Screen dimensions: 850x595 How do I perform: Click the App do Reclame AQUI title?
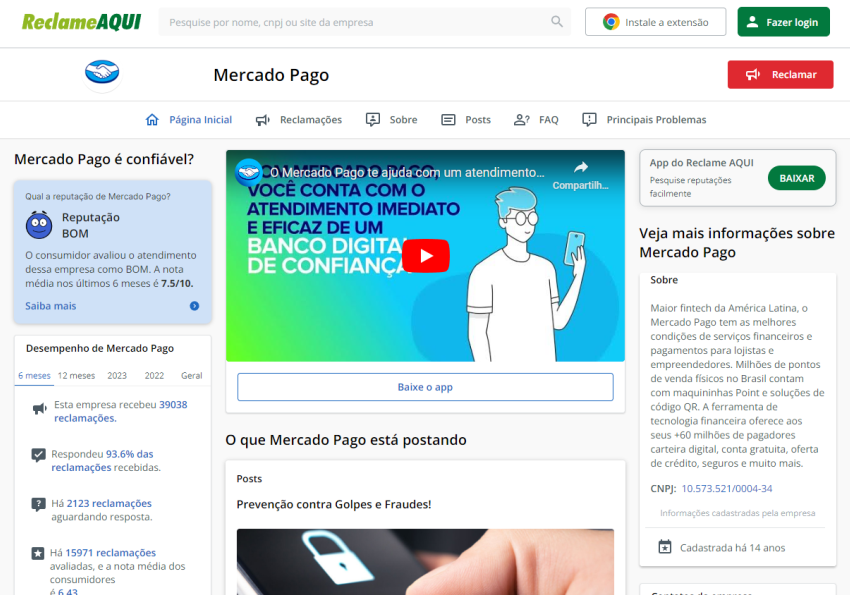[x=701, y=163]
